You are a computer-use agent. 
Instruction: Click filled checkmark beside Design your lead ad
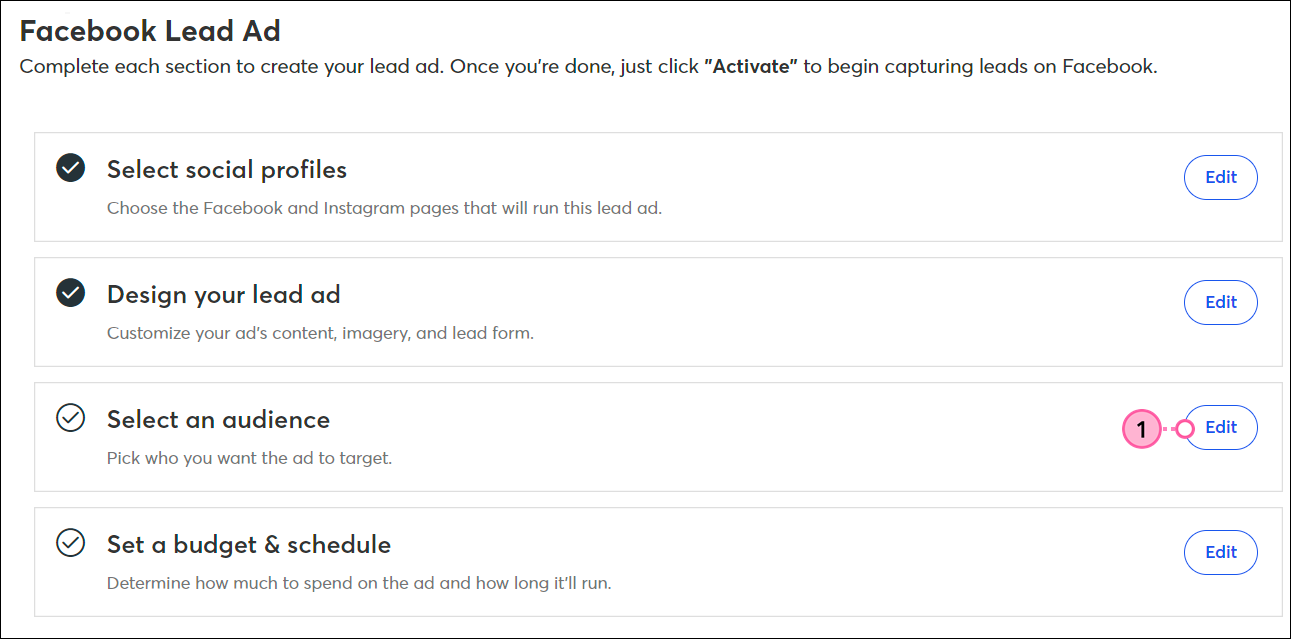tap(70, 293)
